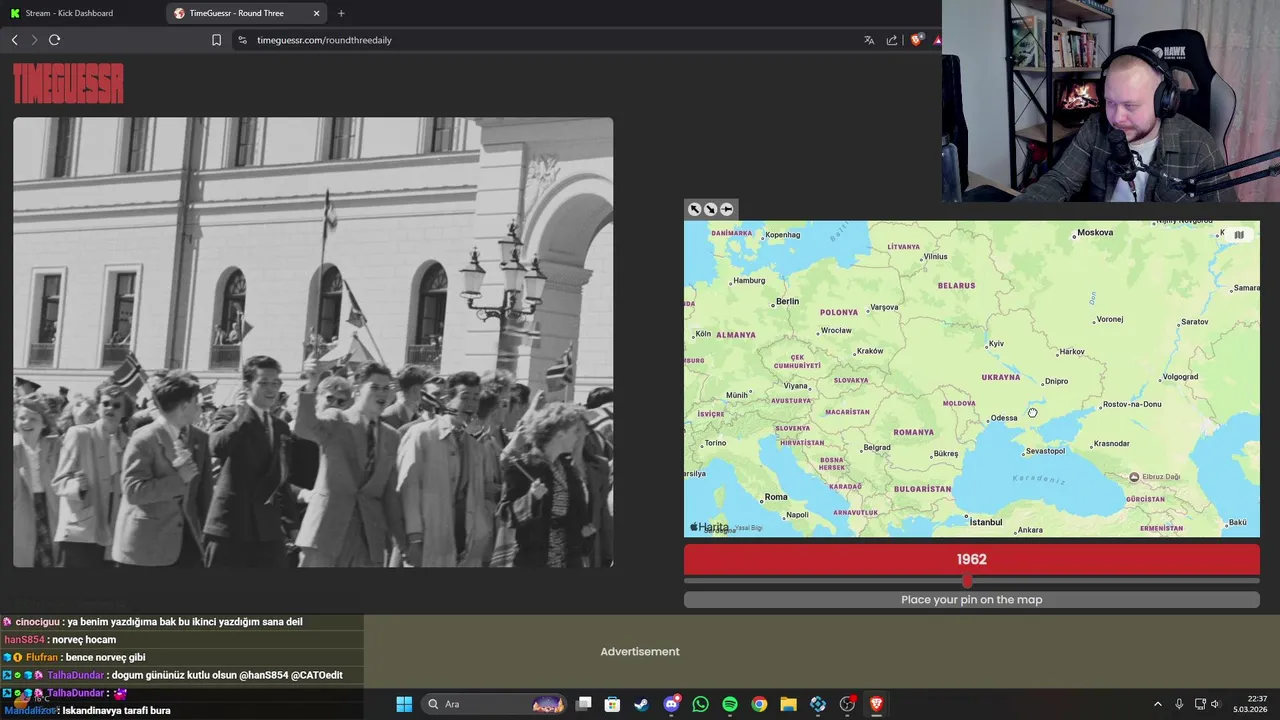This screenshot has width=1280, height=720.
Task: Click the Yasal Bilgi map link
Action: (x=749, y=528)
